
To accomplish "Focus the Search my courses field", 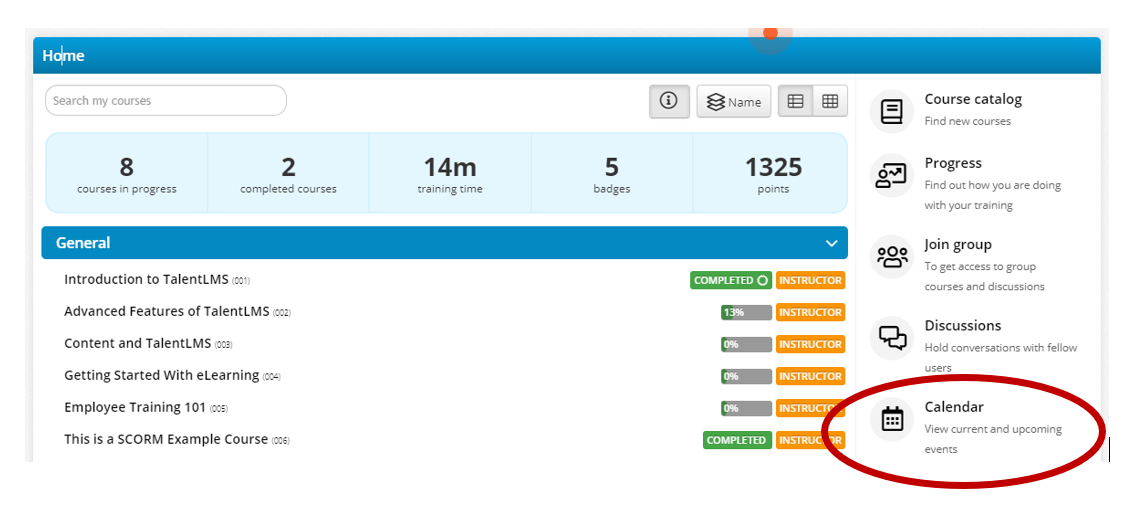I will (166, 100).
